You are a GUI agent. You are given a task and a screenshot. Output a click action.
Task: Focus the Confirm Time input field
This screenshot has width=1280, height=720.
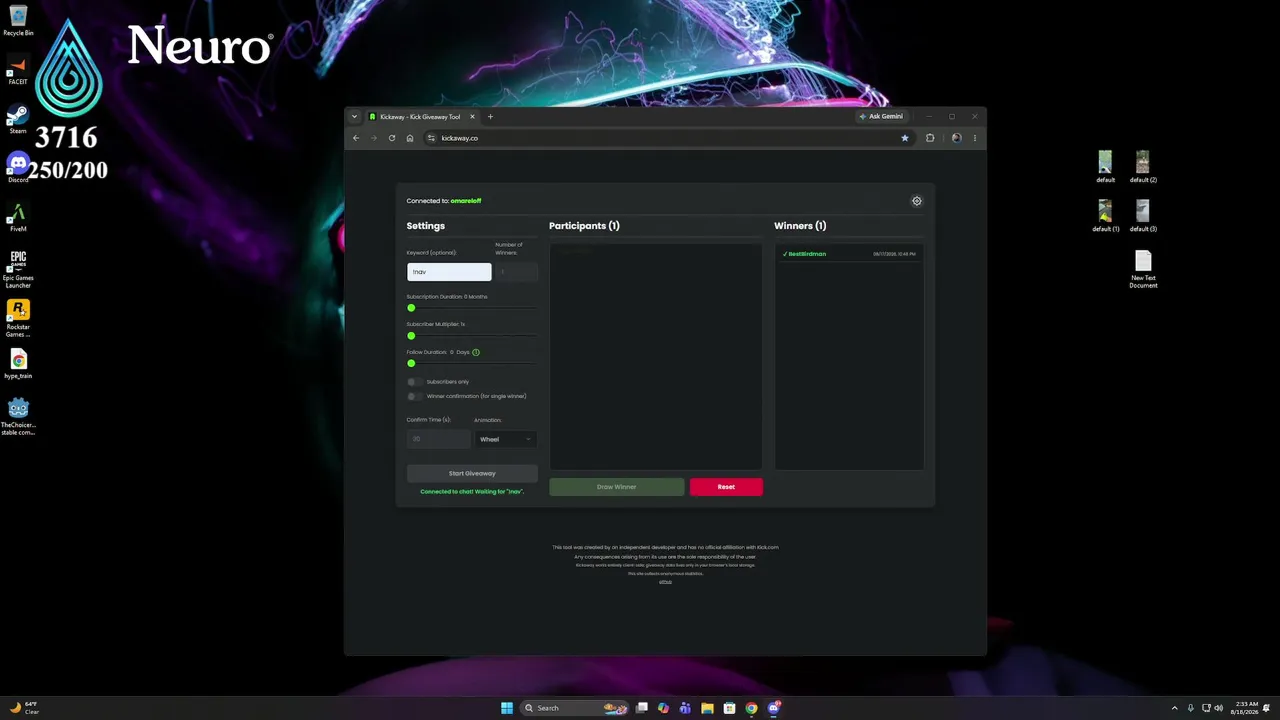(438, 439)
